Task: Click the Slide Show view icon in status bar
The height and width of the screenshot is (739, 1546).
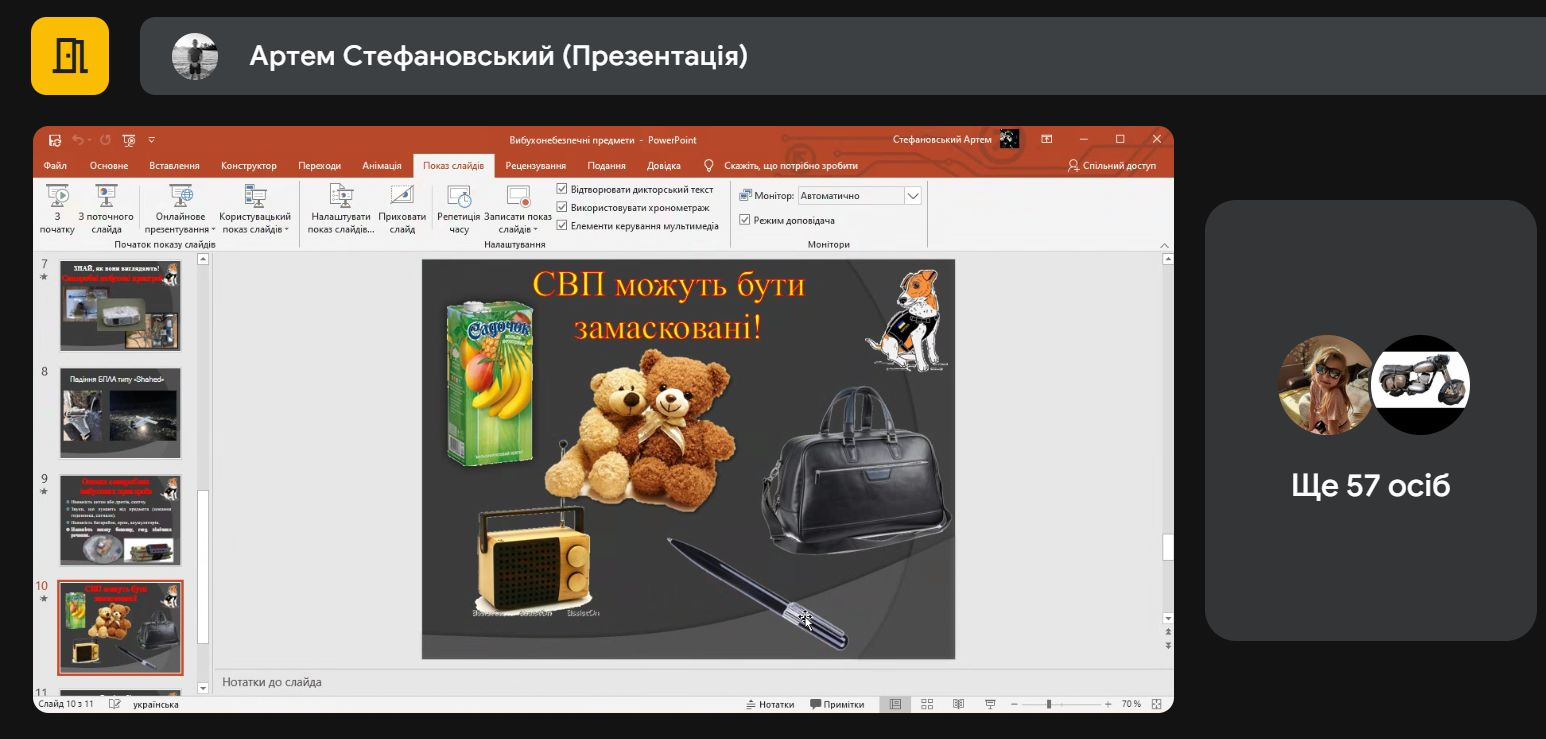Action: pyautogui.click(x=990, y=704)
